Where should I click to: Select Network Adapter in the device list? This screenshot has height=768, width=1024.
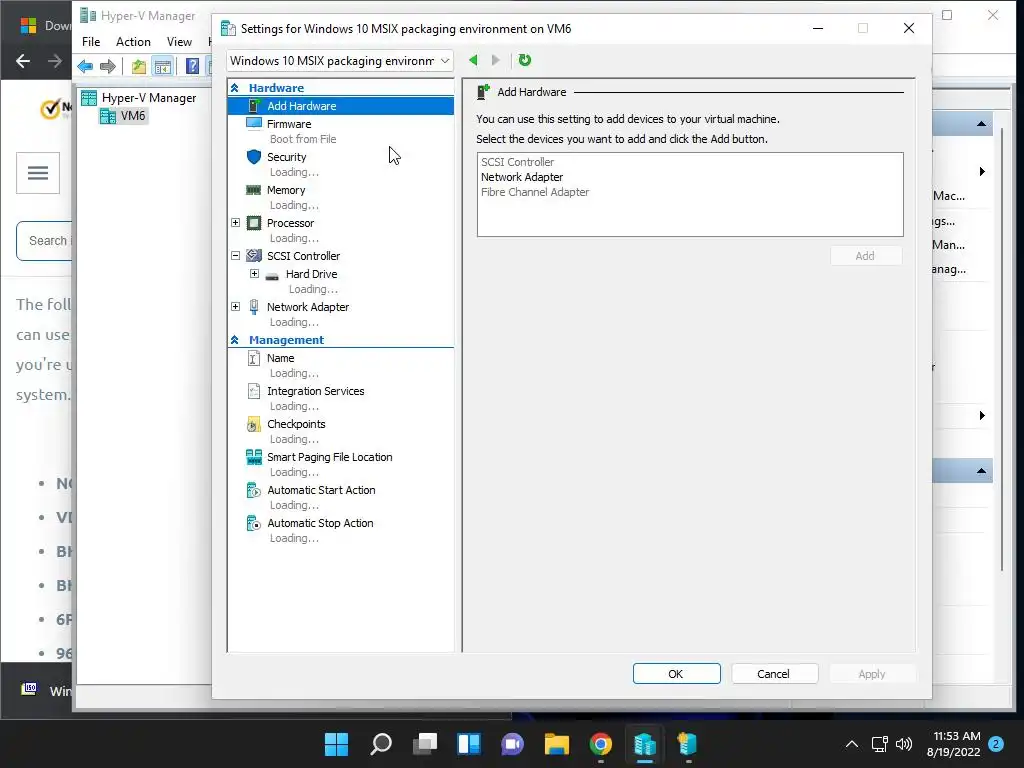[x=522, y=177]
